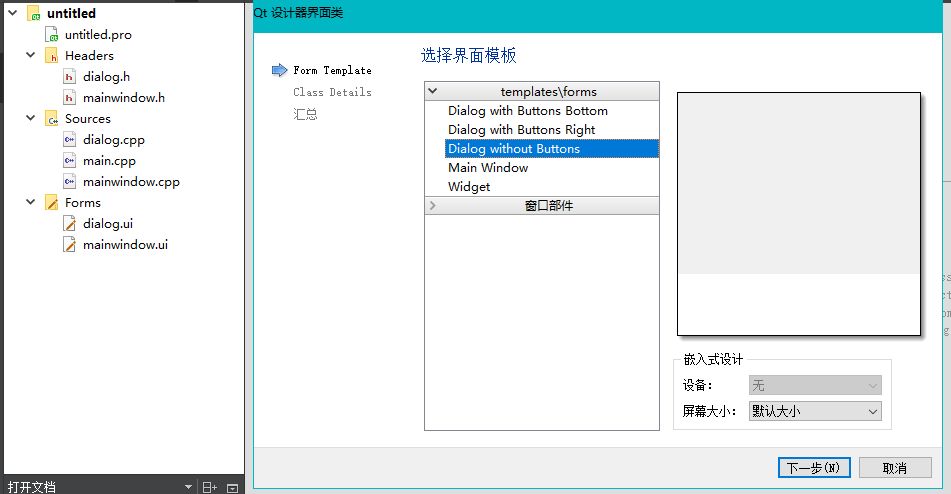
Task: Select Main Window template
Action: 488,168
